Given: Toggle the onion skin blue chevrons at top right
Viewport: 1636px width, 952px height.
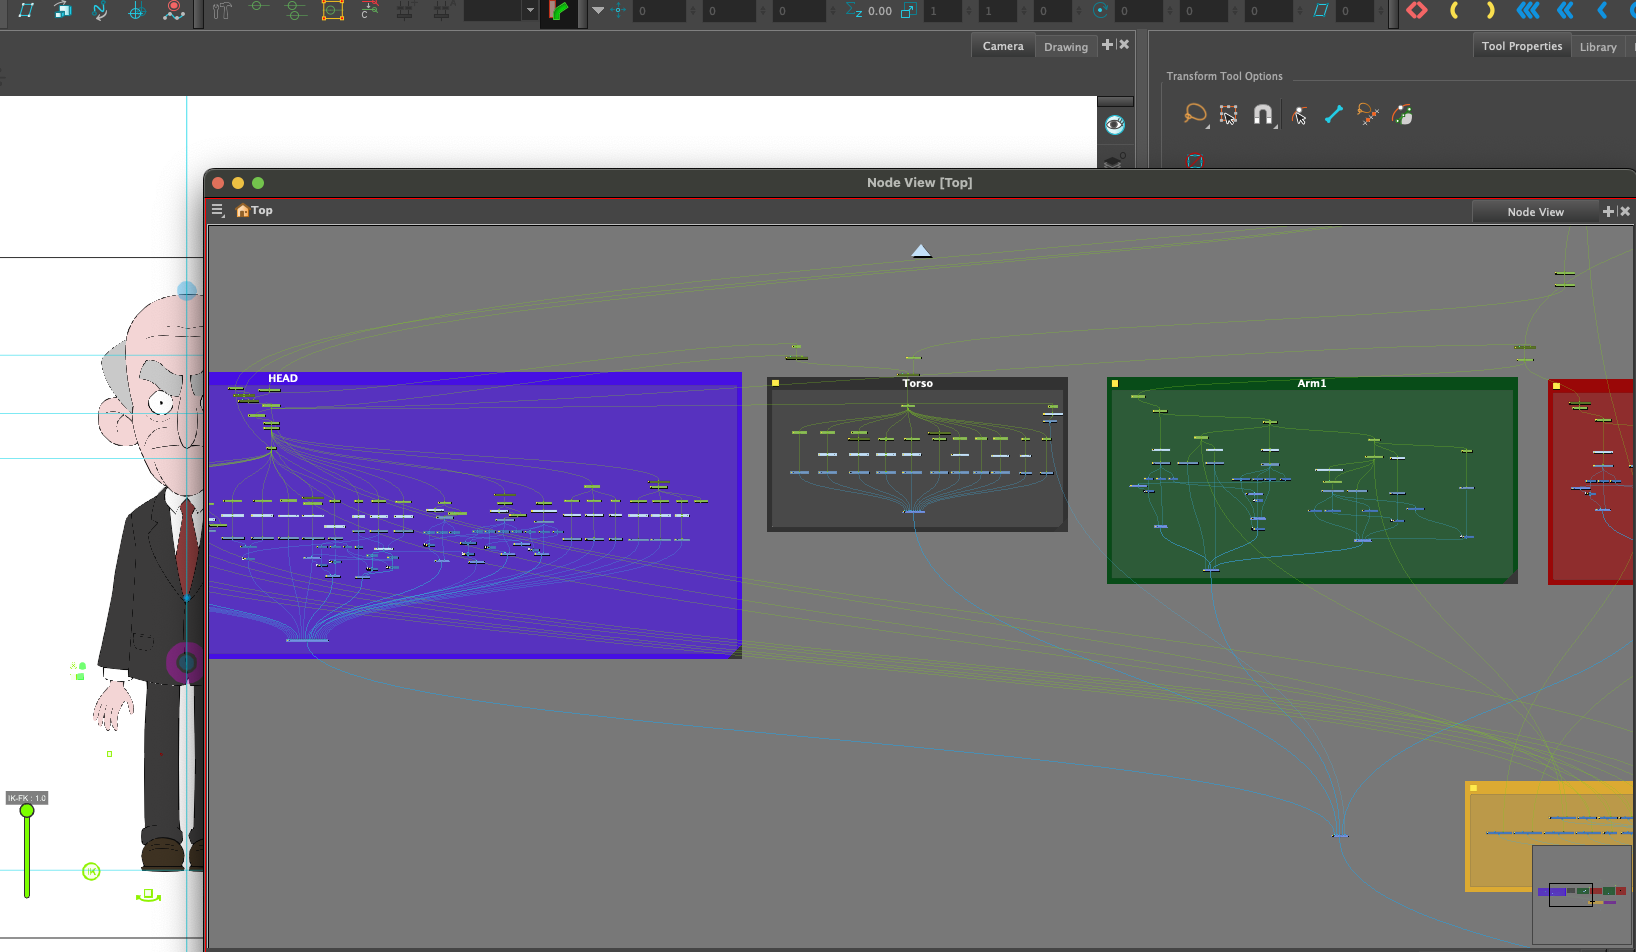Looking at the screenshot, I should [1528, 11].
